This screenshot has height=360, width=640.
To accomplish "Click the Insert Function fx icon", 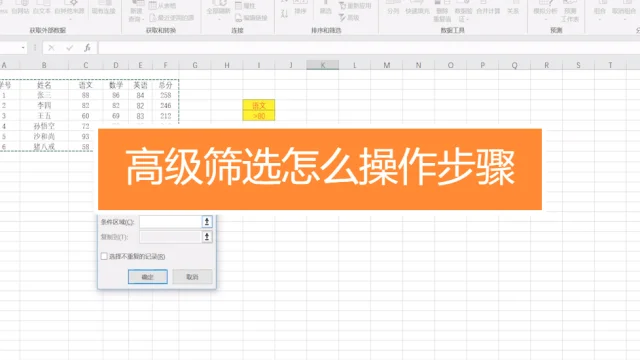I will pos(87,48).
